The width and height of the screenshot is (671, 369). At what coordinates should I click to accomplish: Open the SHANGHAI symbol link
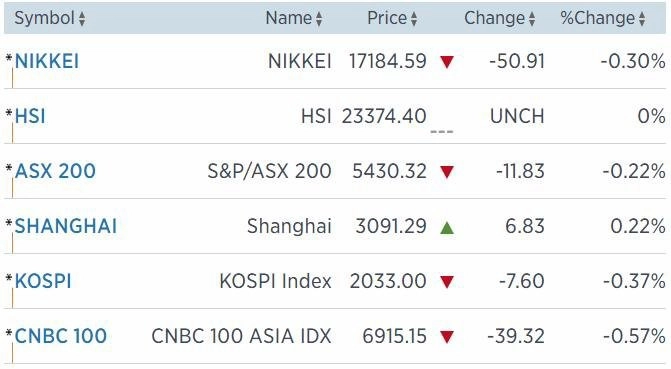click(66, 226)
